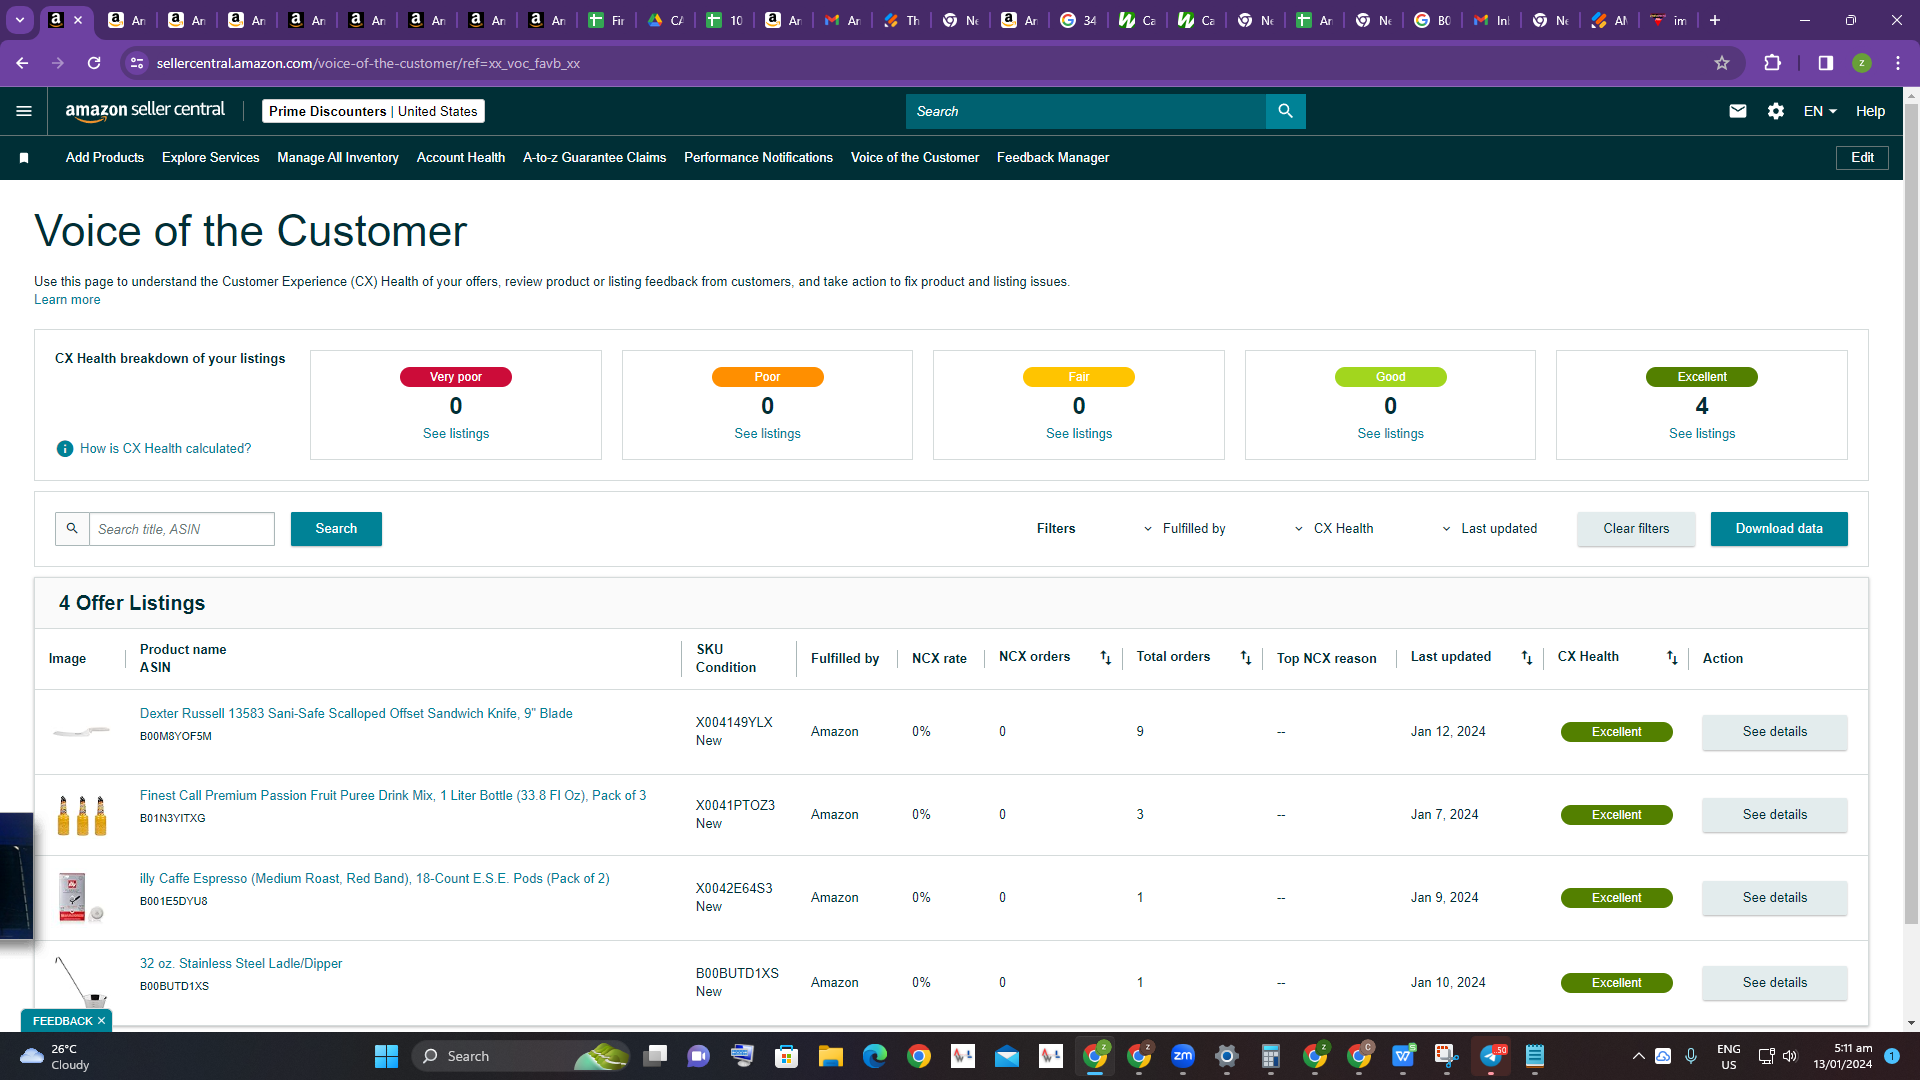See listings under the Very poor card

point(456,434)
